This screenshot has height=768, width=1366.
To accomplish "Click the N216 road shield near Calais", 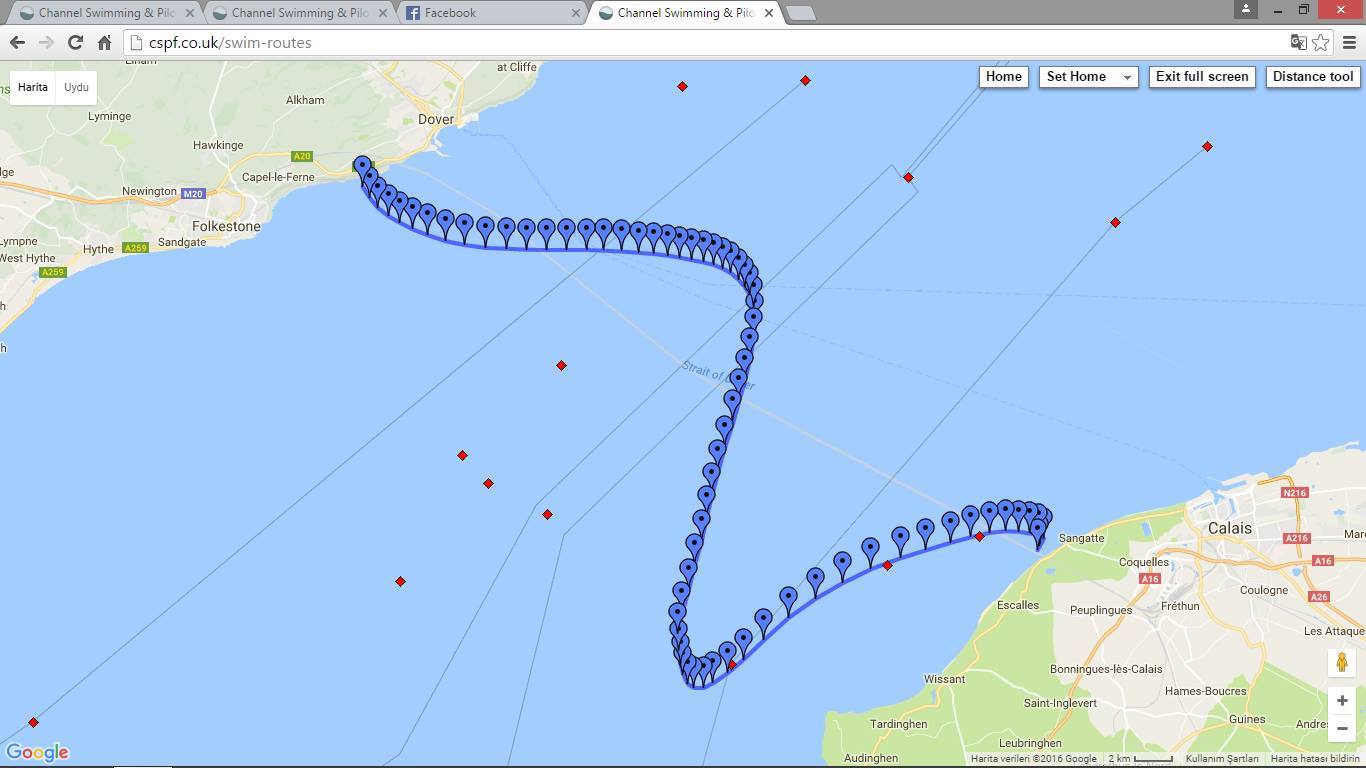I will pos(1295,493).
